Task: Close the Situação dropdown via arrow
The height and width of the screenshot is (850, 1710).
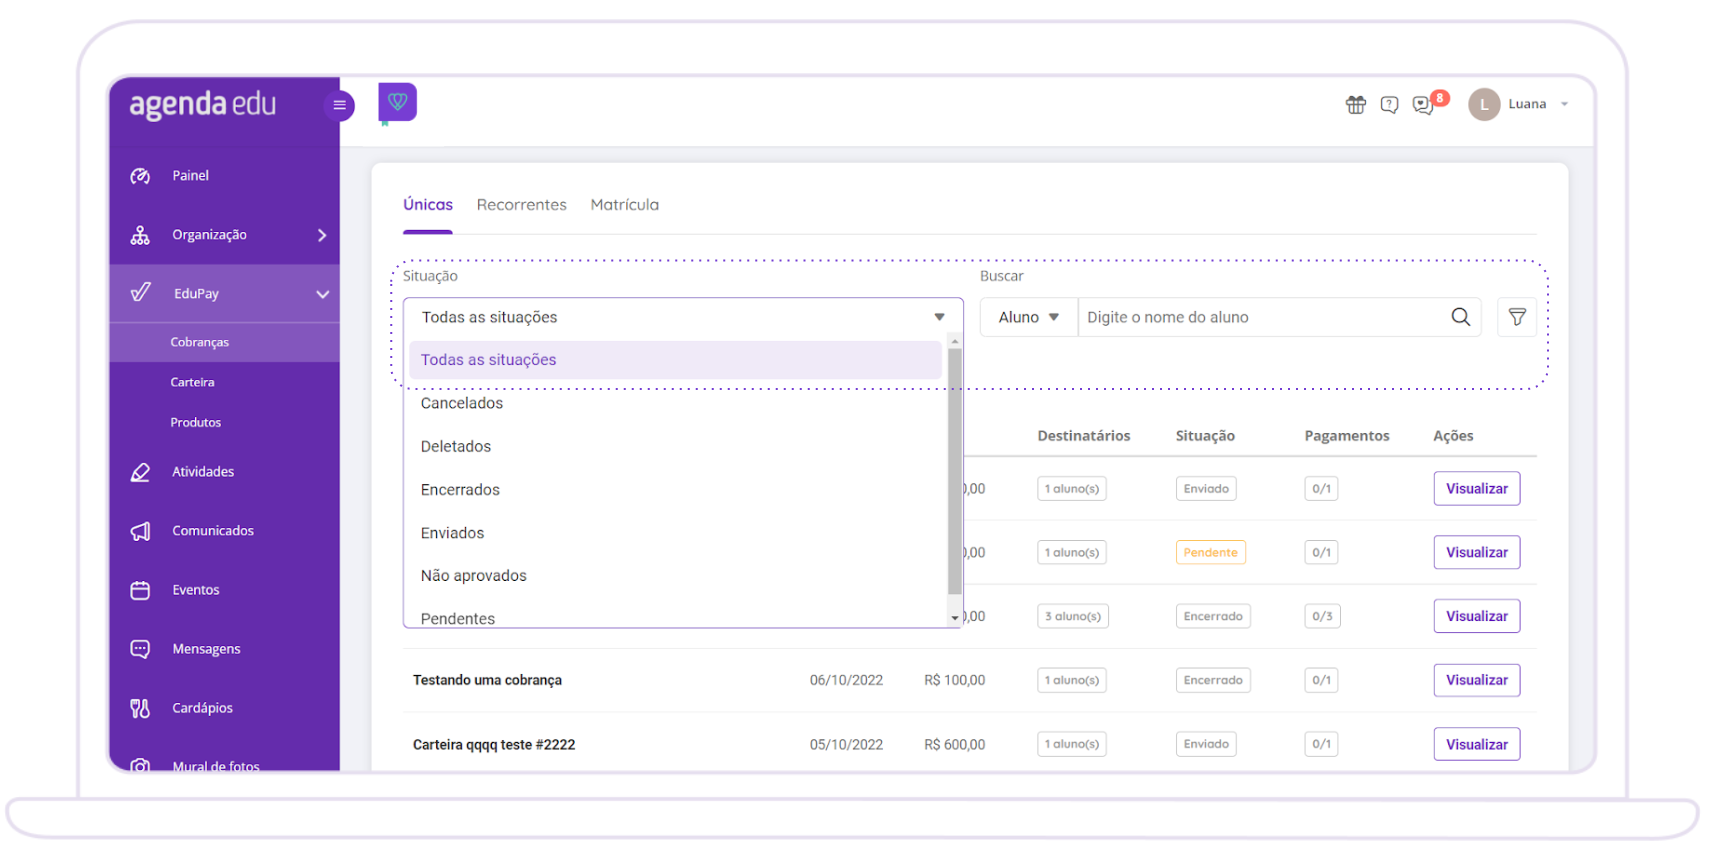Action: point(939,317)
